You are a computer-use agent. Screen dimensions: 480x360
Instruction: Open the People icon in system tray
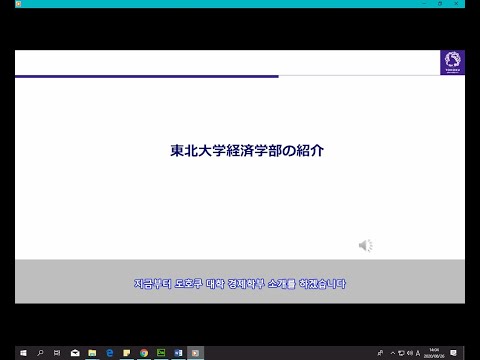[x=380, y=353]
